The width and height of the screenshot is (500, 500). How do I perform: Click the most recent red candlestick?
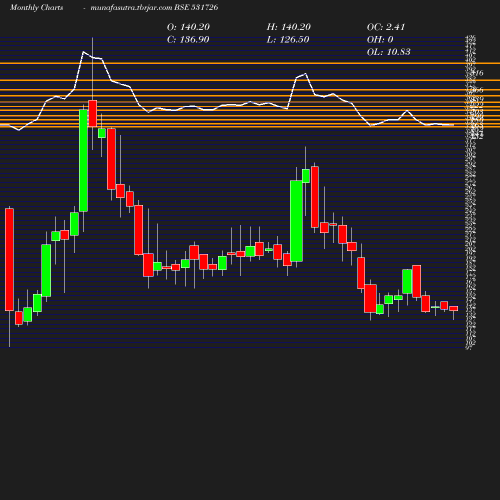[453, 308]
